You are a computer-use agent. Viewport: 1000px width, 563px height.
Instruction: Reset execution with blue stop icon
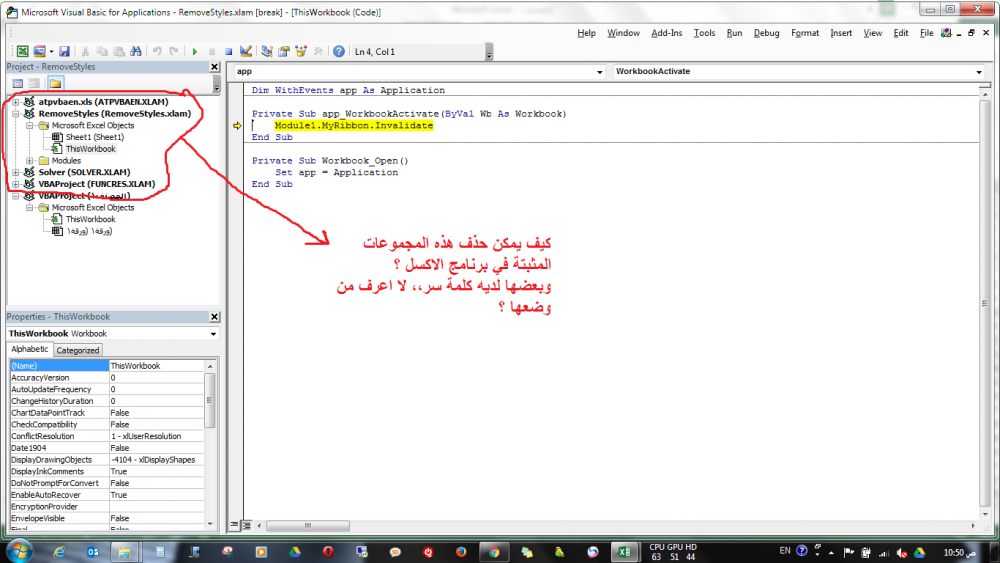(x=228, y=52)
